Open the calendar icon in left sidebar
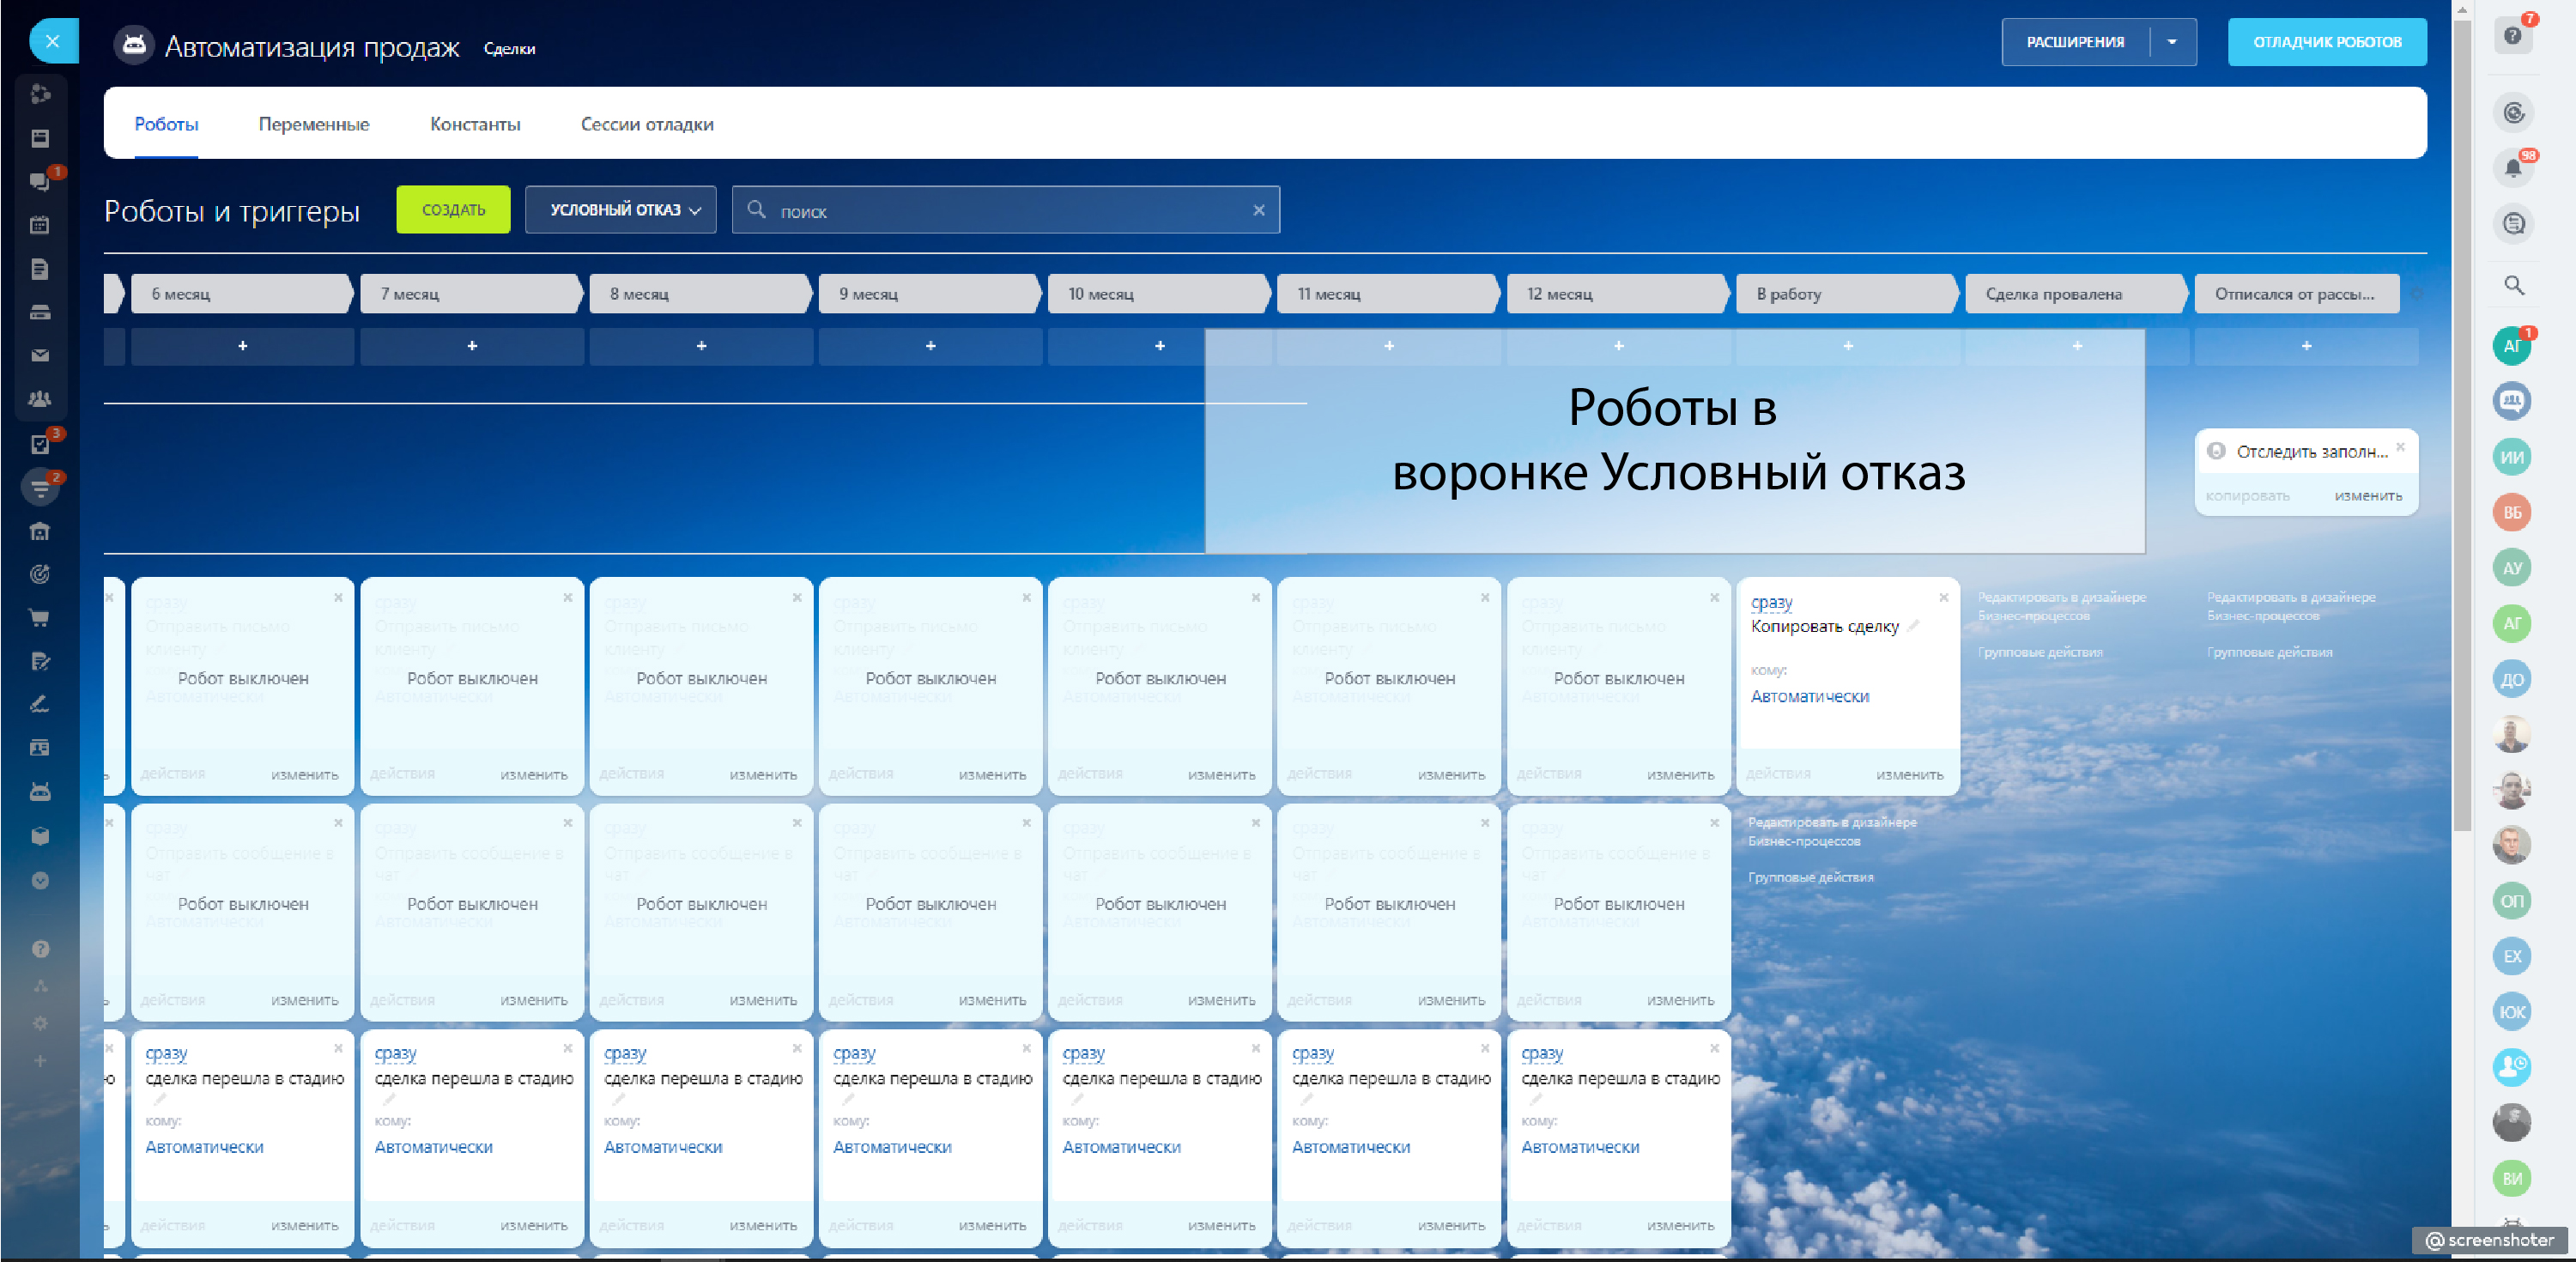 (40, 225)
